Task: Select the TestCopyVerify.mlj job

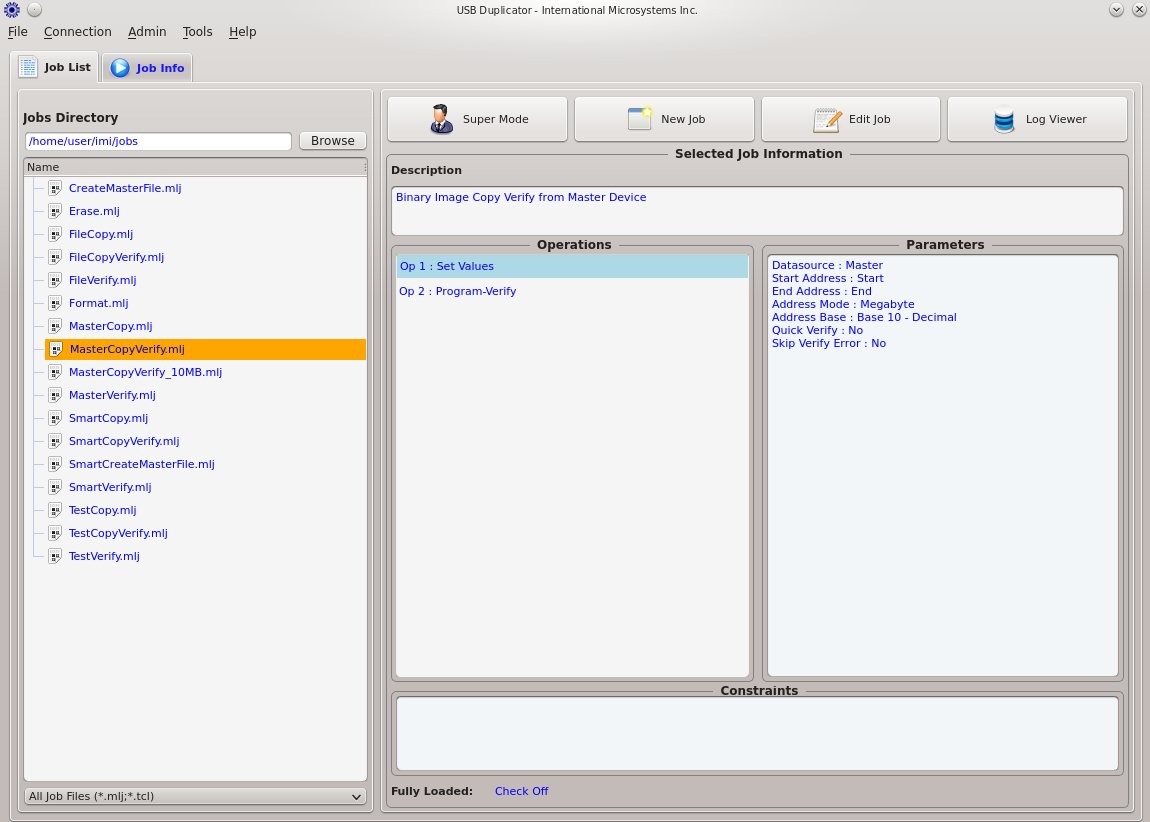Action: point(118,533)
